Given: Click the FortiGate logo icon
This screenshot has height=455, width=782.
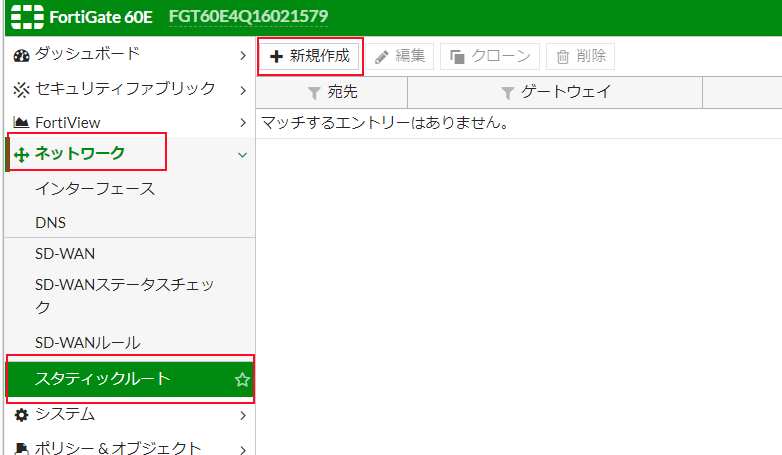Looking at the screenshot, I should [x=27, y=17].
